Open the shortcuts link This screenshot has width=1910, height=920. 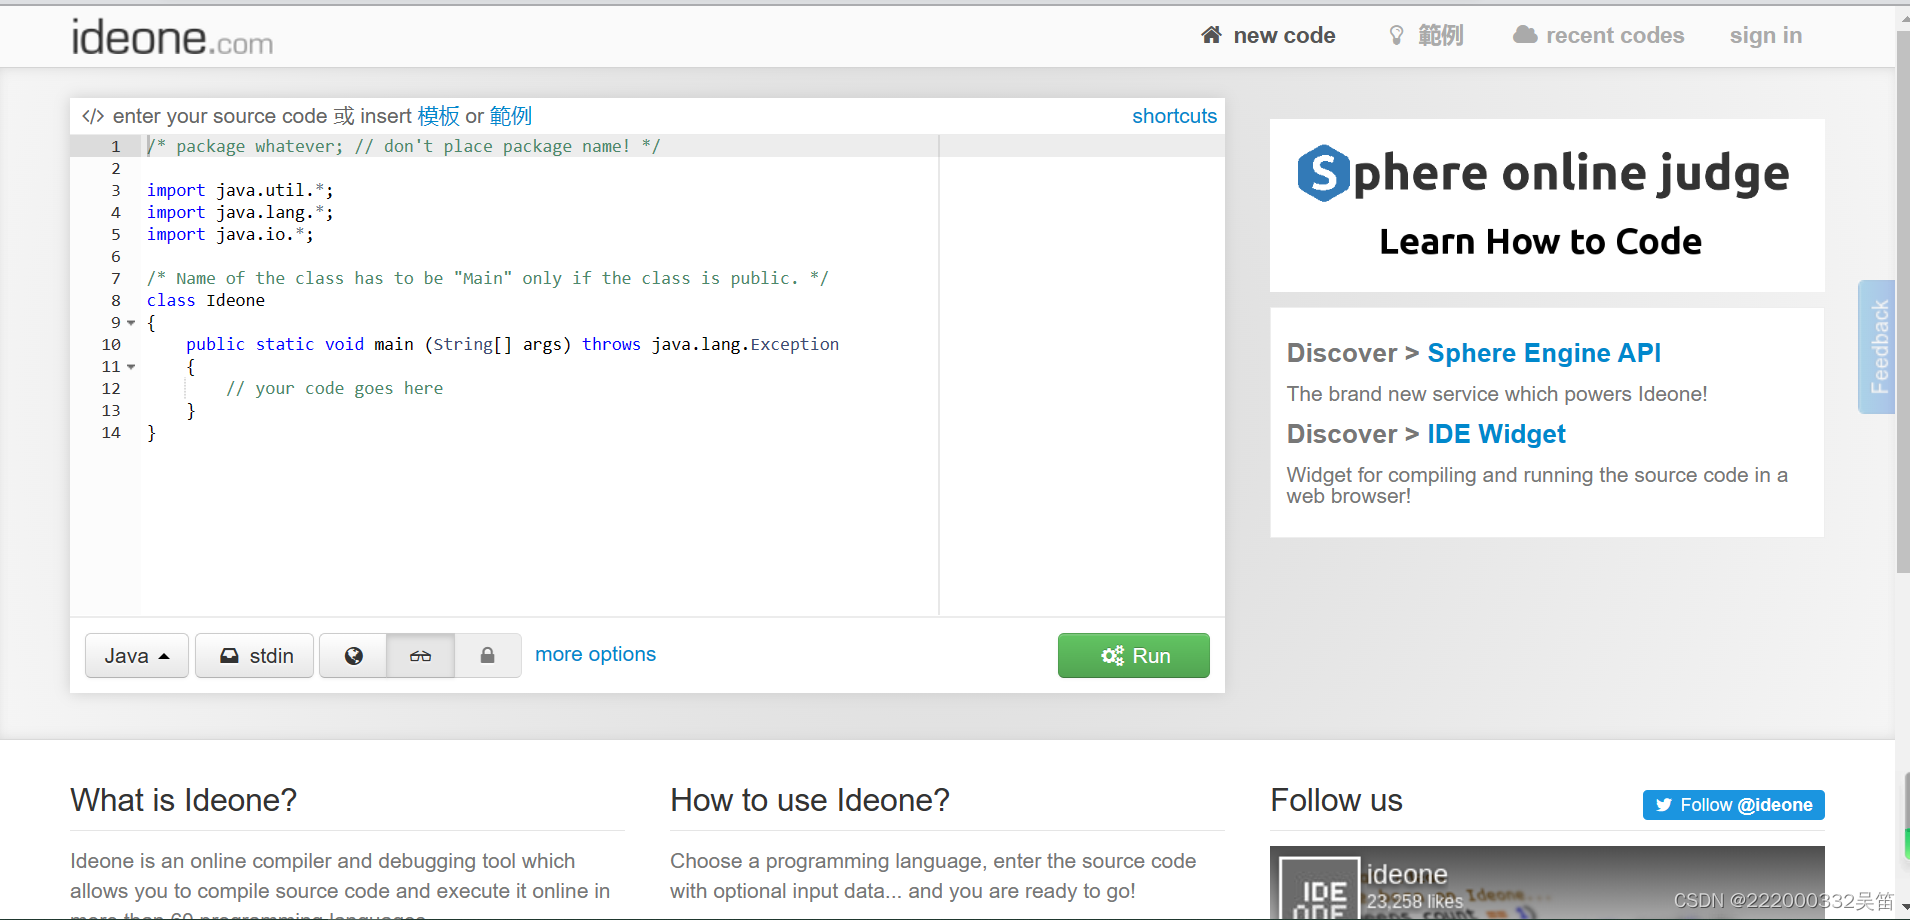(x=1174, y=116)
